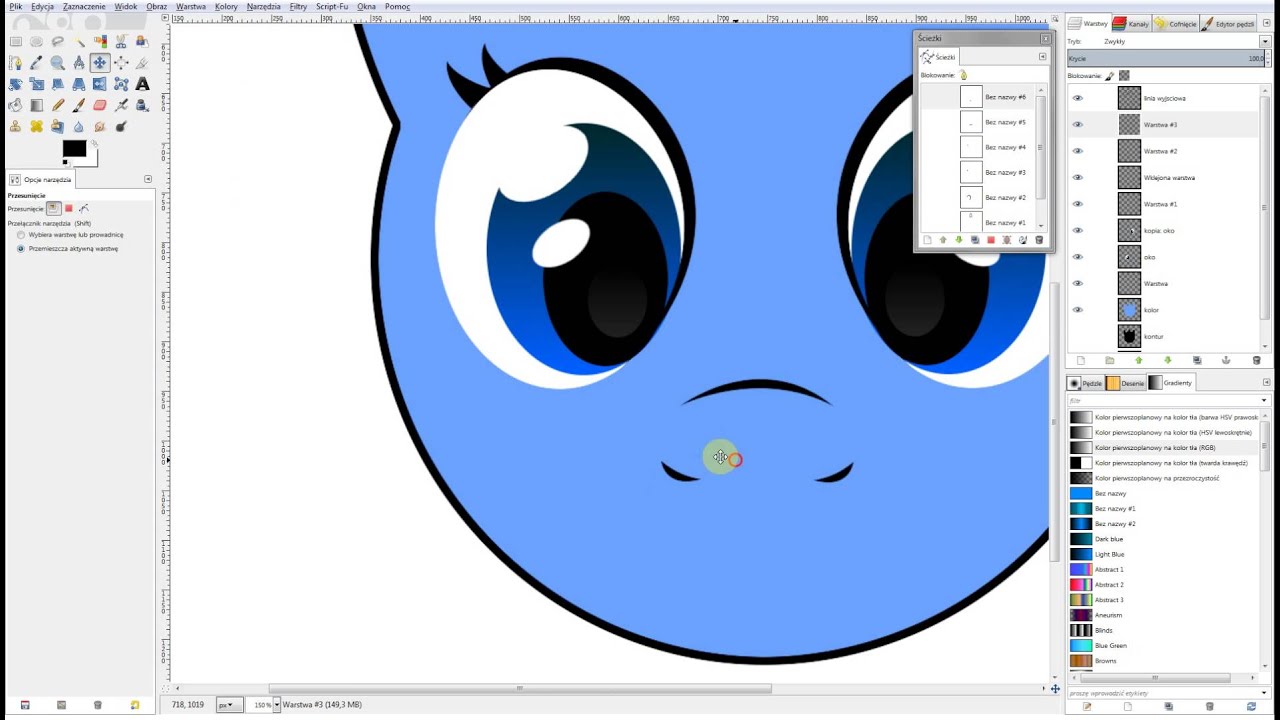Hide the 'Wklejona warstwa' layer
The height and width of the screenshot is (720, 1280).
click(x=1078, y=177)
